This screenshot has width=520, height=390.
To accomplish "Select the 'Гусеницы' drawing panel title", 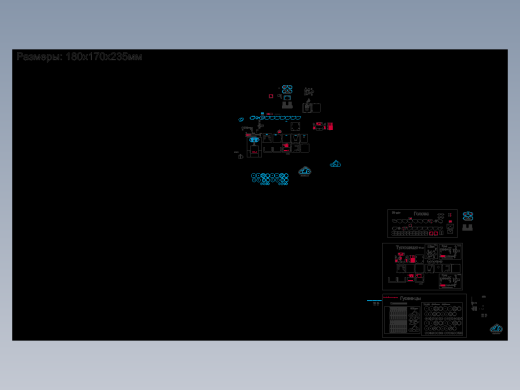I will coord(410,298).
